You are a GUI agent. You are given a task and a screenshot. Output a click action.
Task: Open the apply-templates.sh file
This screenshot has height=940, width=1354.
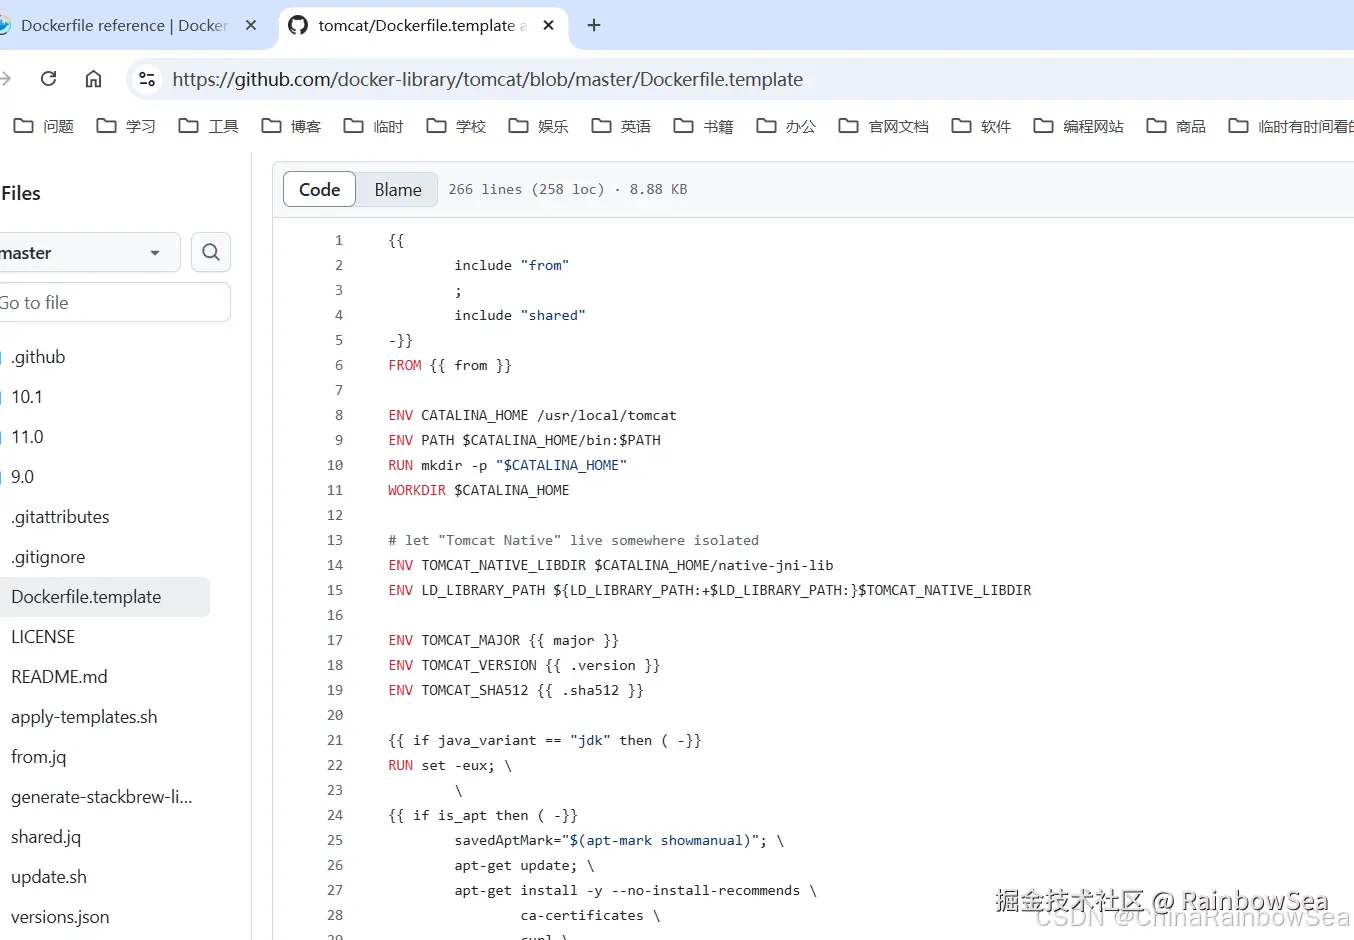(x=84, y=717)
